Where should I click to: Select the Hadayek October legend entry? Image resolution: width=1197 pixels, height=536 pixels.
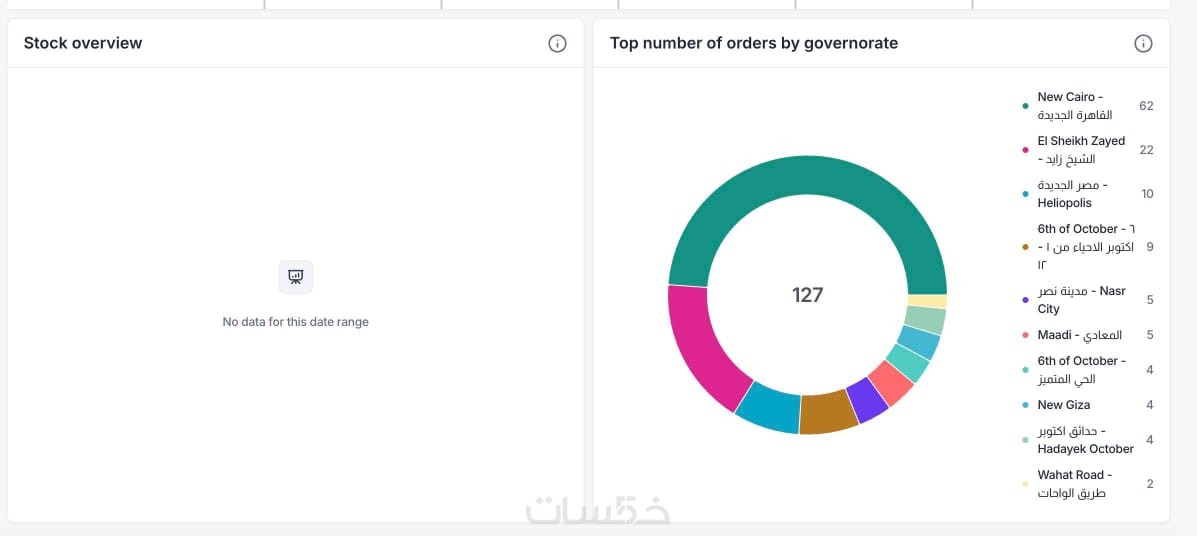coord(1084,440)
